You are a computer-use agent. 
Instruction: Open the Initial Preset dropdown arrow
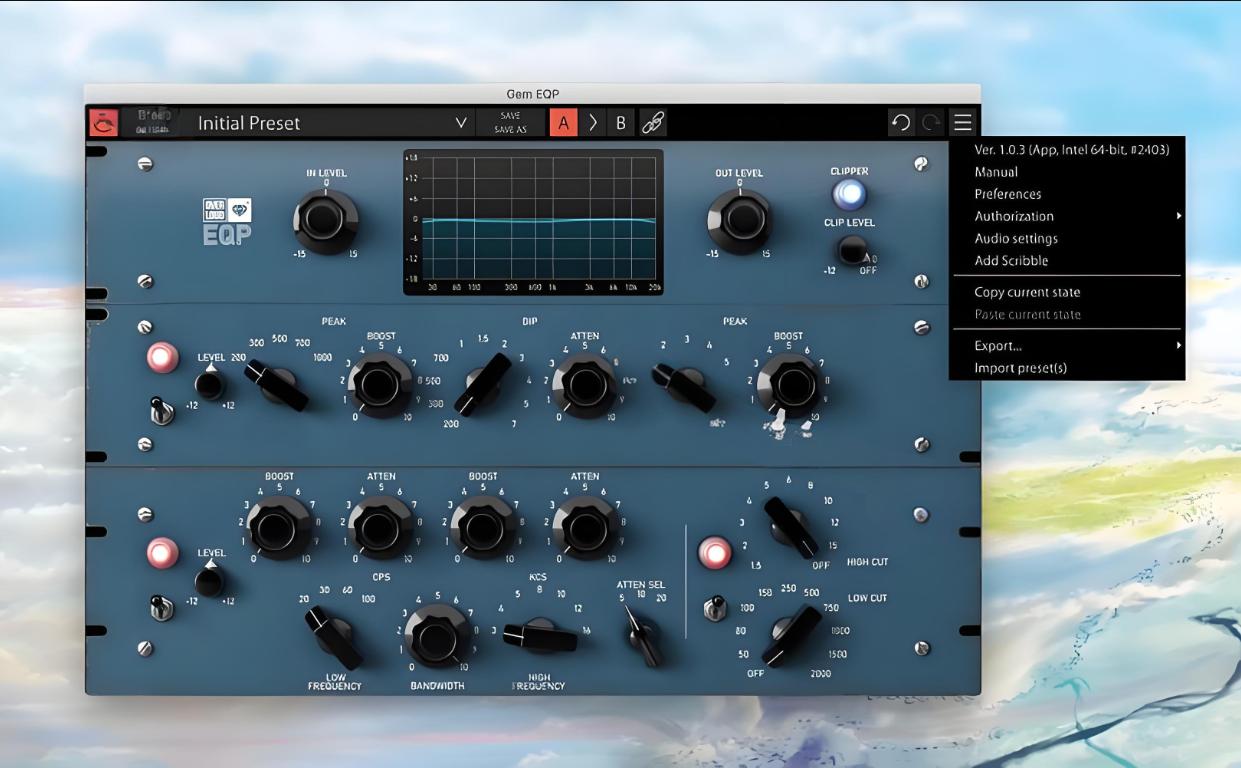click(x=461, y=123)
